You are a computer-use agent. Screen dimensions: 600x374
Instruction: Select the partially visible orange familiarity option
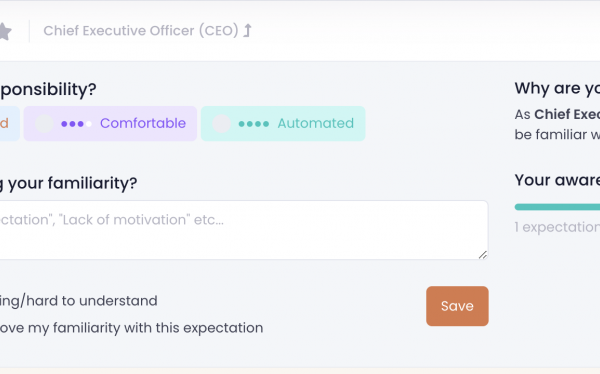tap(10, 123)
